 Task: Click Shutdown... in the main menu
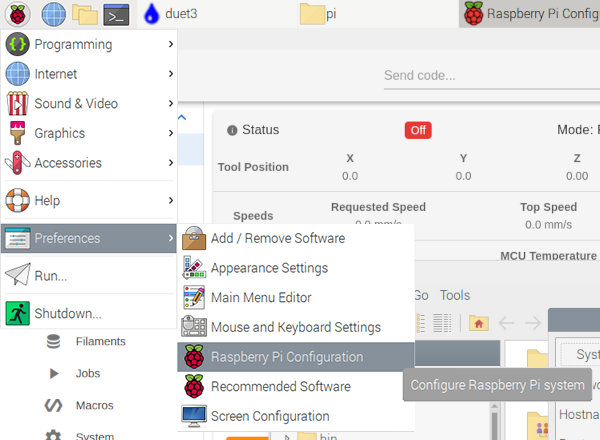click(68, 313)
